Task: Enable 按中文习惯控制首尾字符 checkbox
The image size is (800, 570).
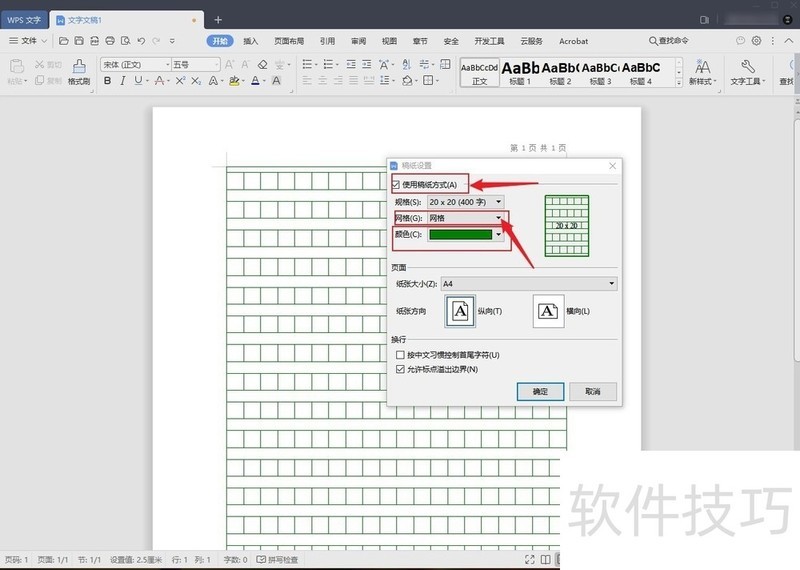Action: 401,355
